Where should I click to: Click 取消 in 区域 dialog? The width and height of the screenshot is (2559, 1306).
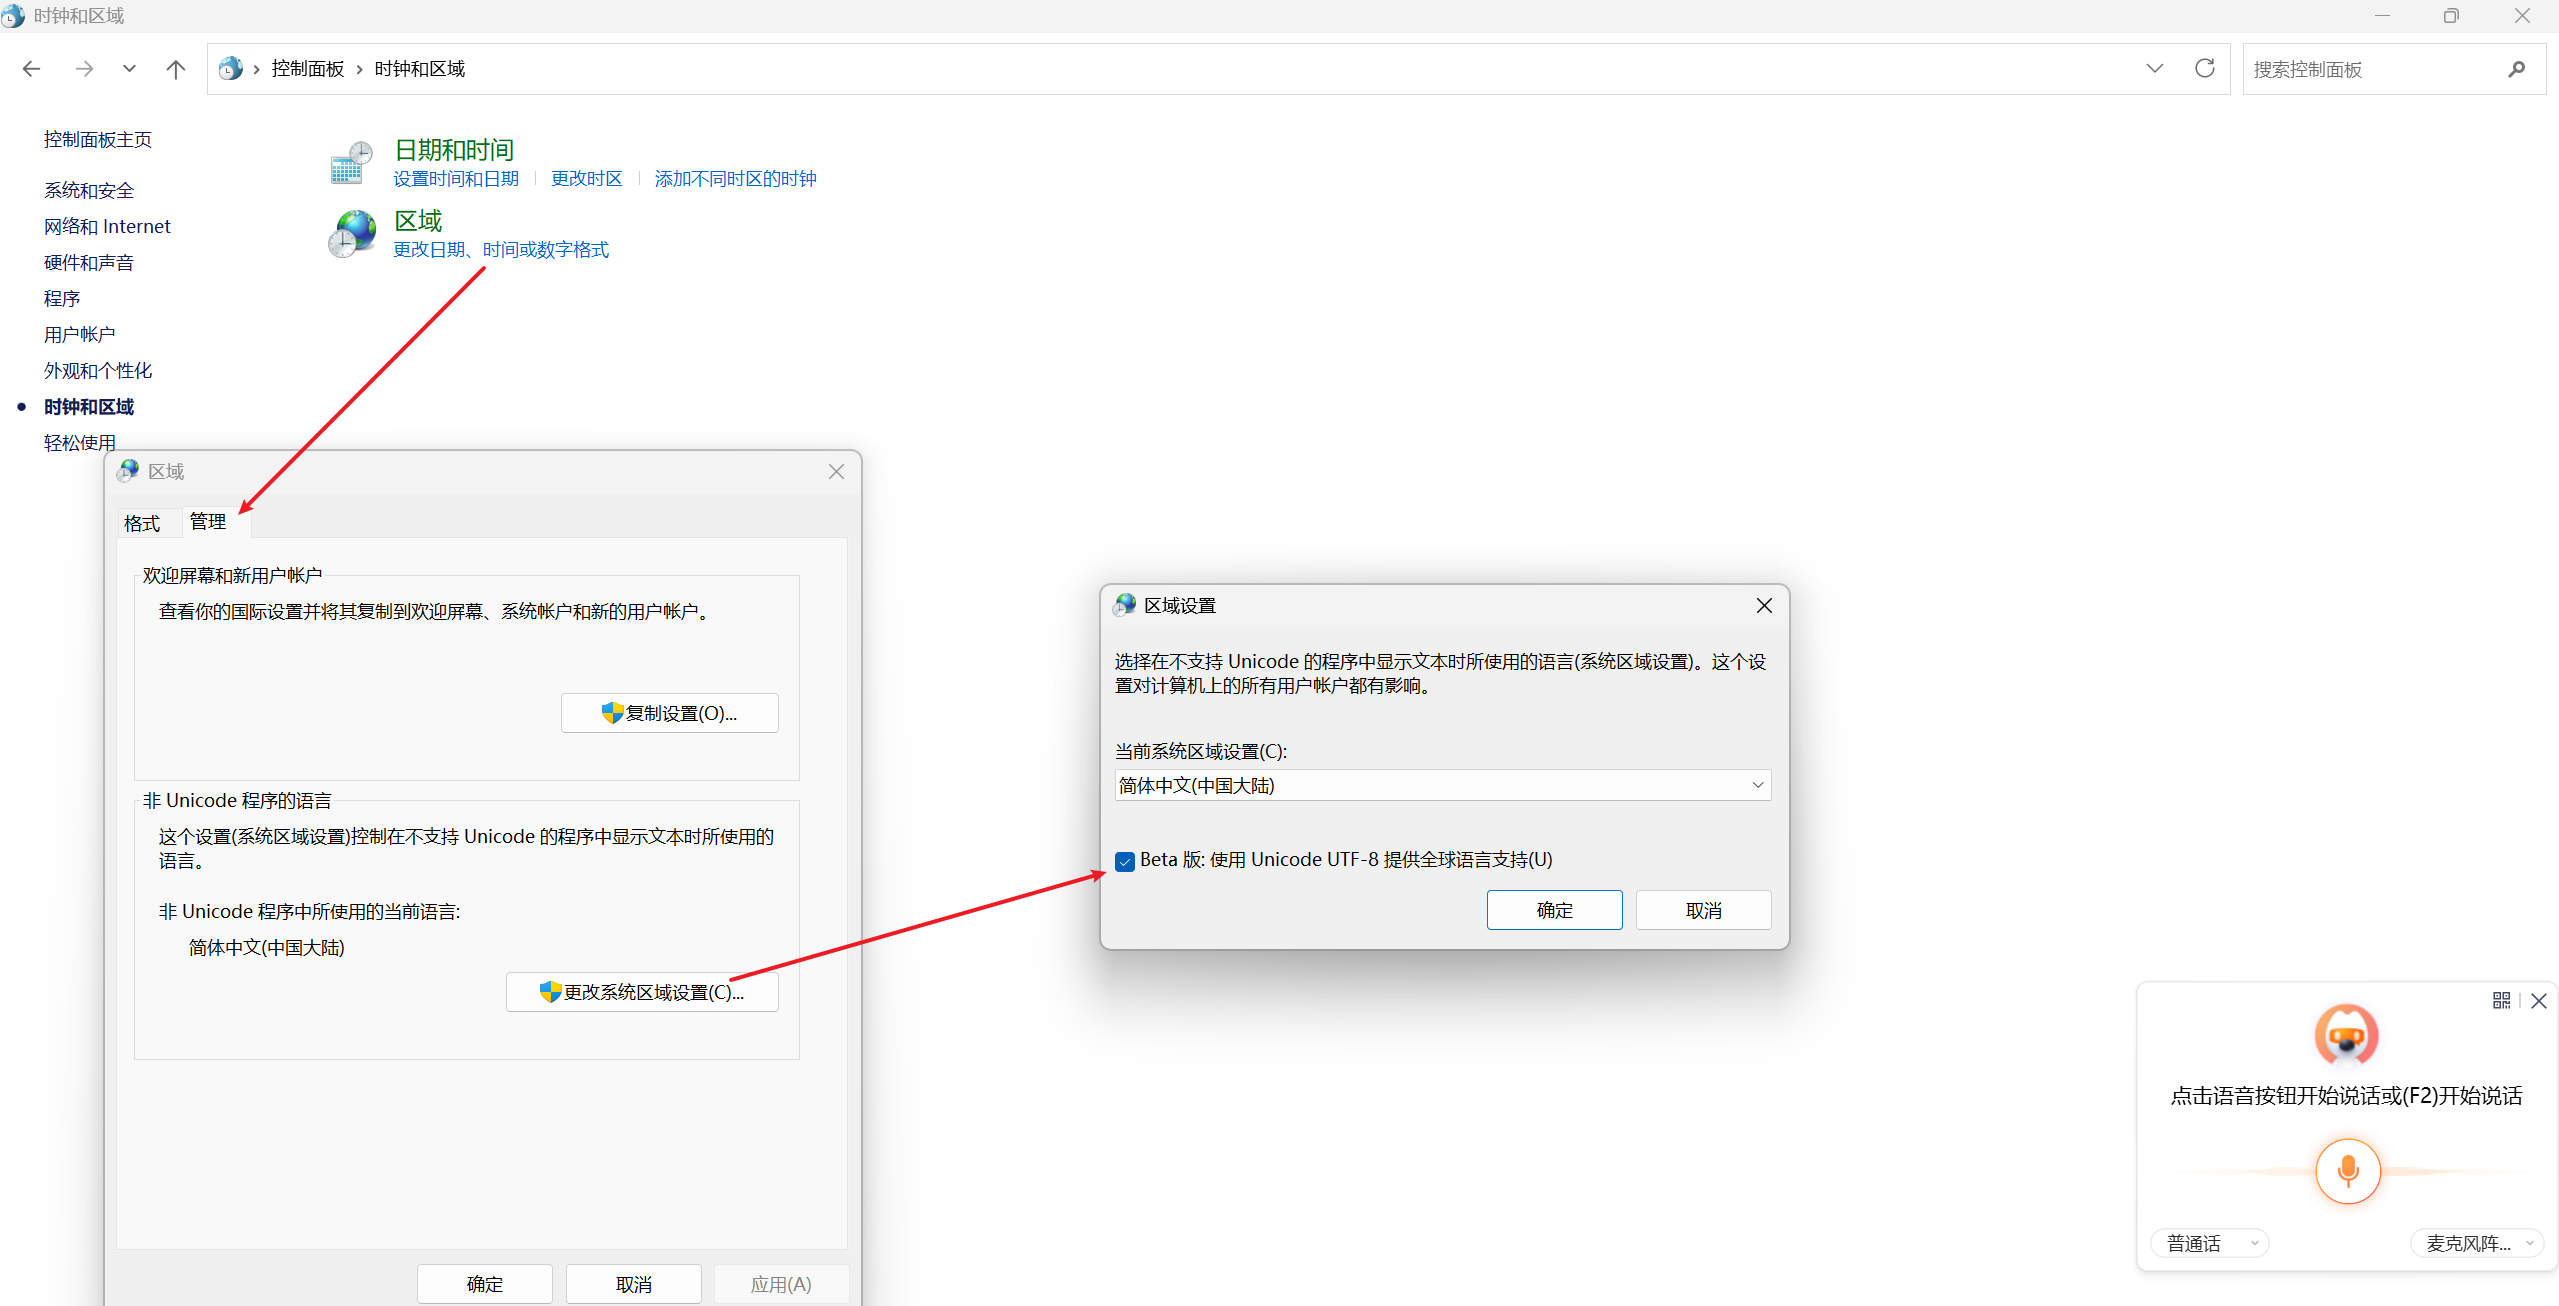[634, 1284]
